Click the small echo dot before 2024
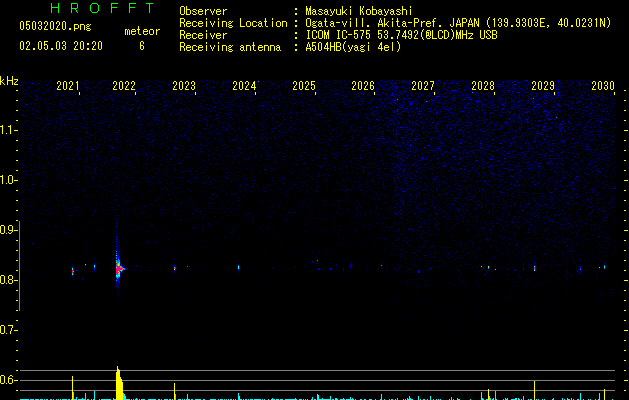Image resolution: width=629 pixels, height=400 pixels. pos(238,267)
